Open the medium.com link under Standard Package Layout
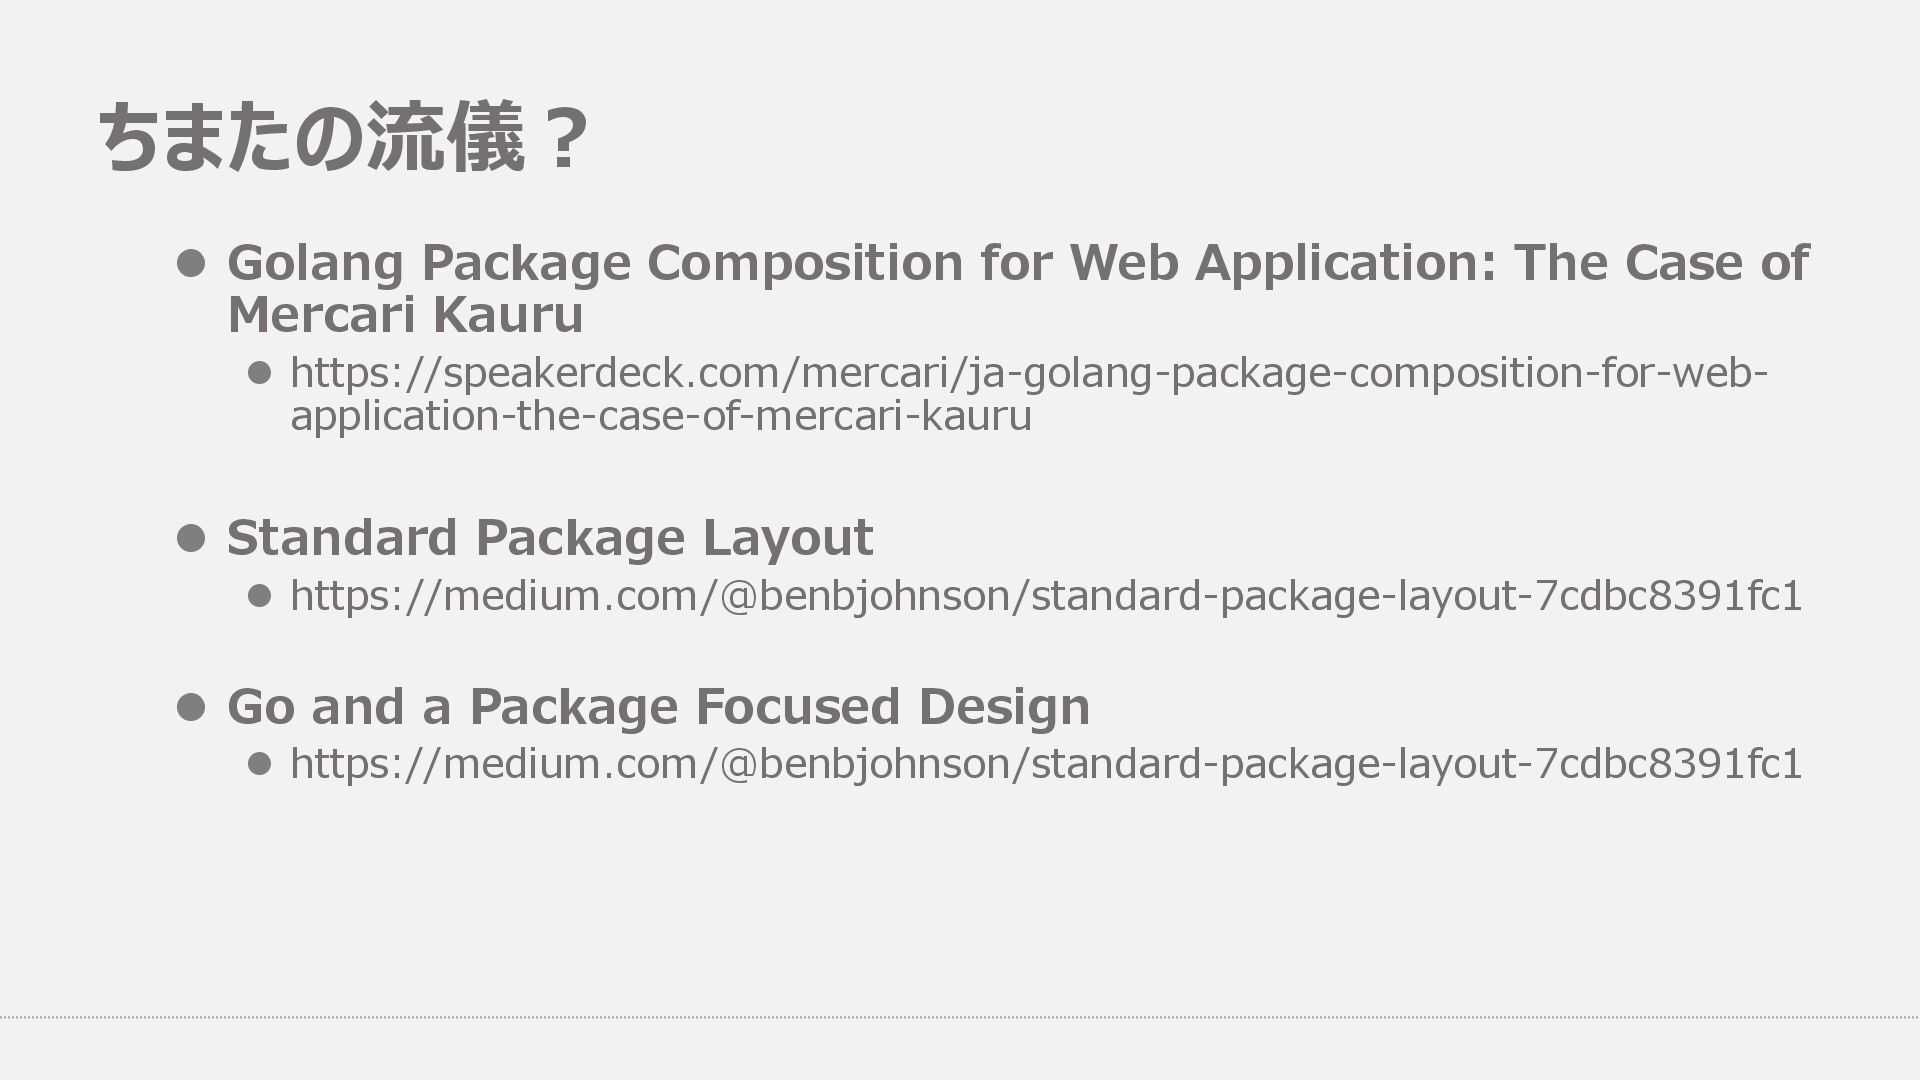Image resolution: width=1920 pixels, height=1080 pixels. [1045, 596]
